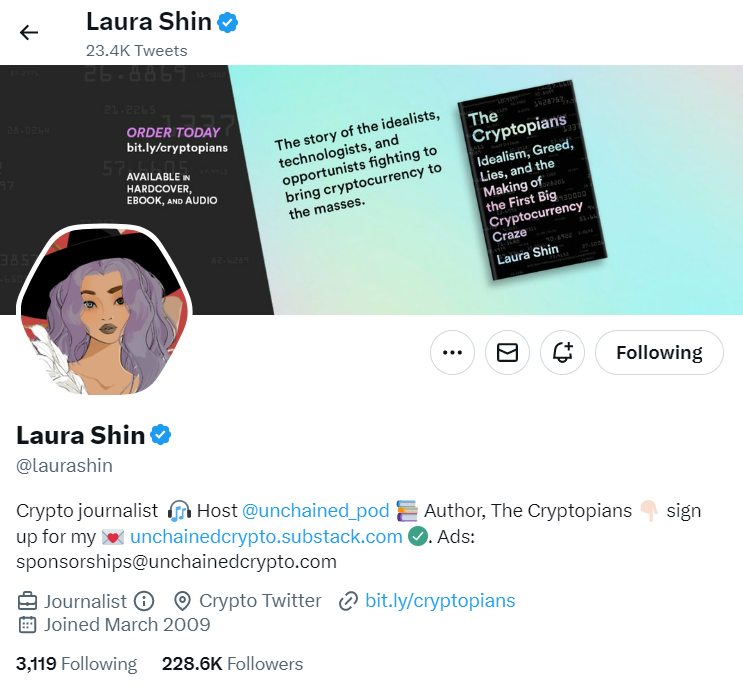The image size is (743, 688).
Task: View the 228.6K Followers list
Action: click(x=232, y=664)
